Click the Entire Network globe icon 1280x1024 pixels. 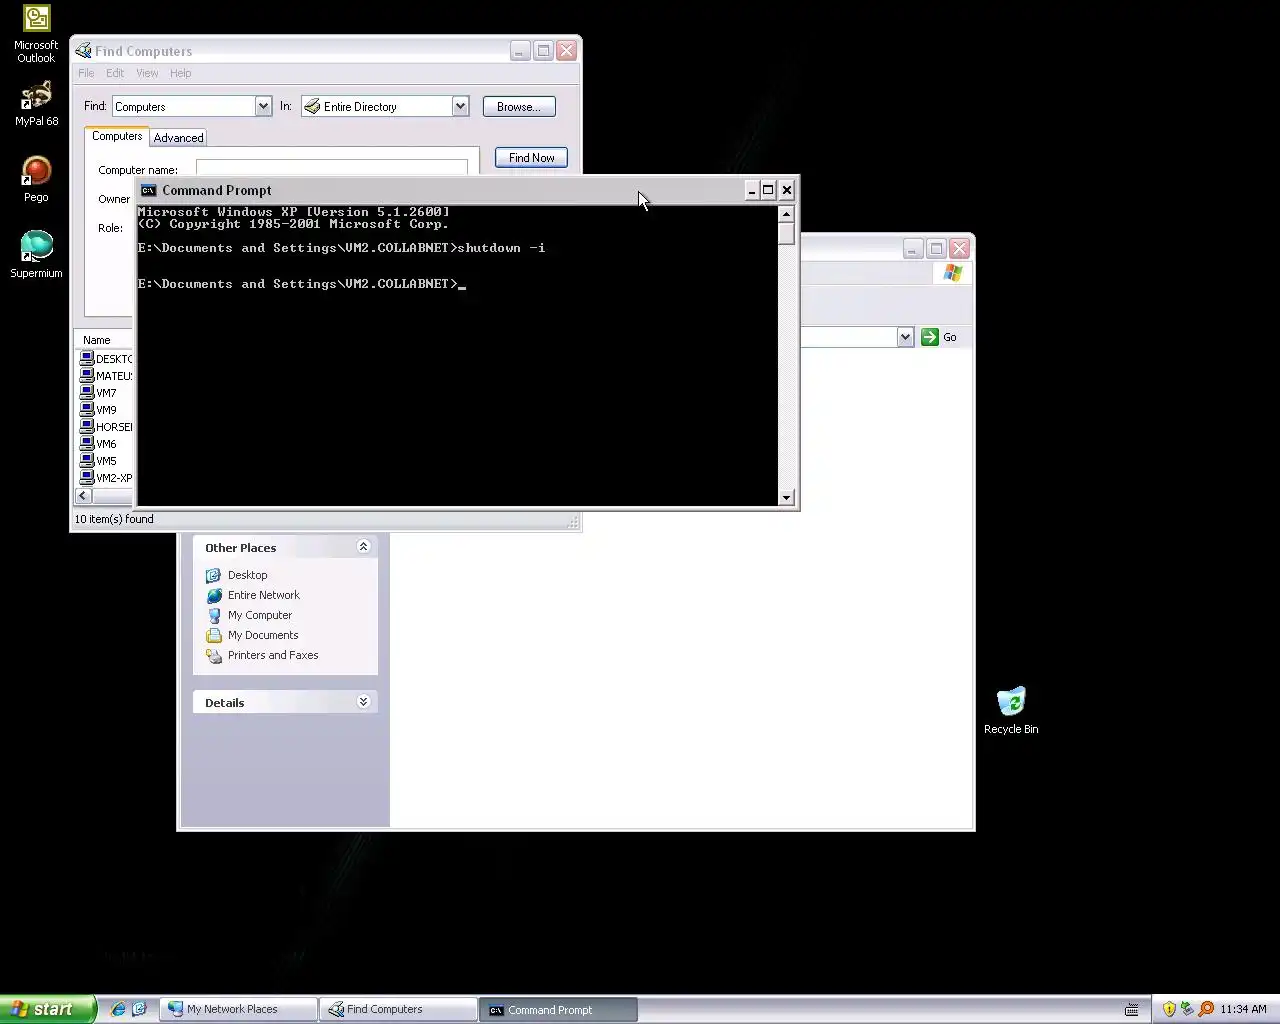[x=213, y=595]
